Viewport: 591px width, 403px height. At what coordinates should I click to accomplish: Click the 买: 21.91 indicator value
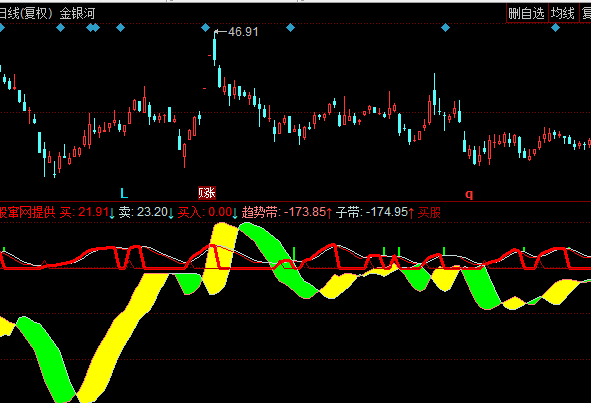pyautogui.click(x=84, y=212)
